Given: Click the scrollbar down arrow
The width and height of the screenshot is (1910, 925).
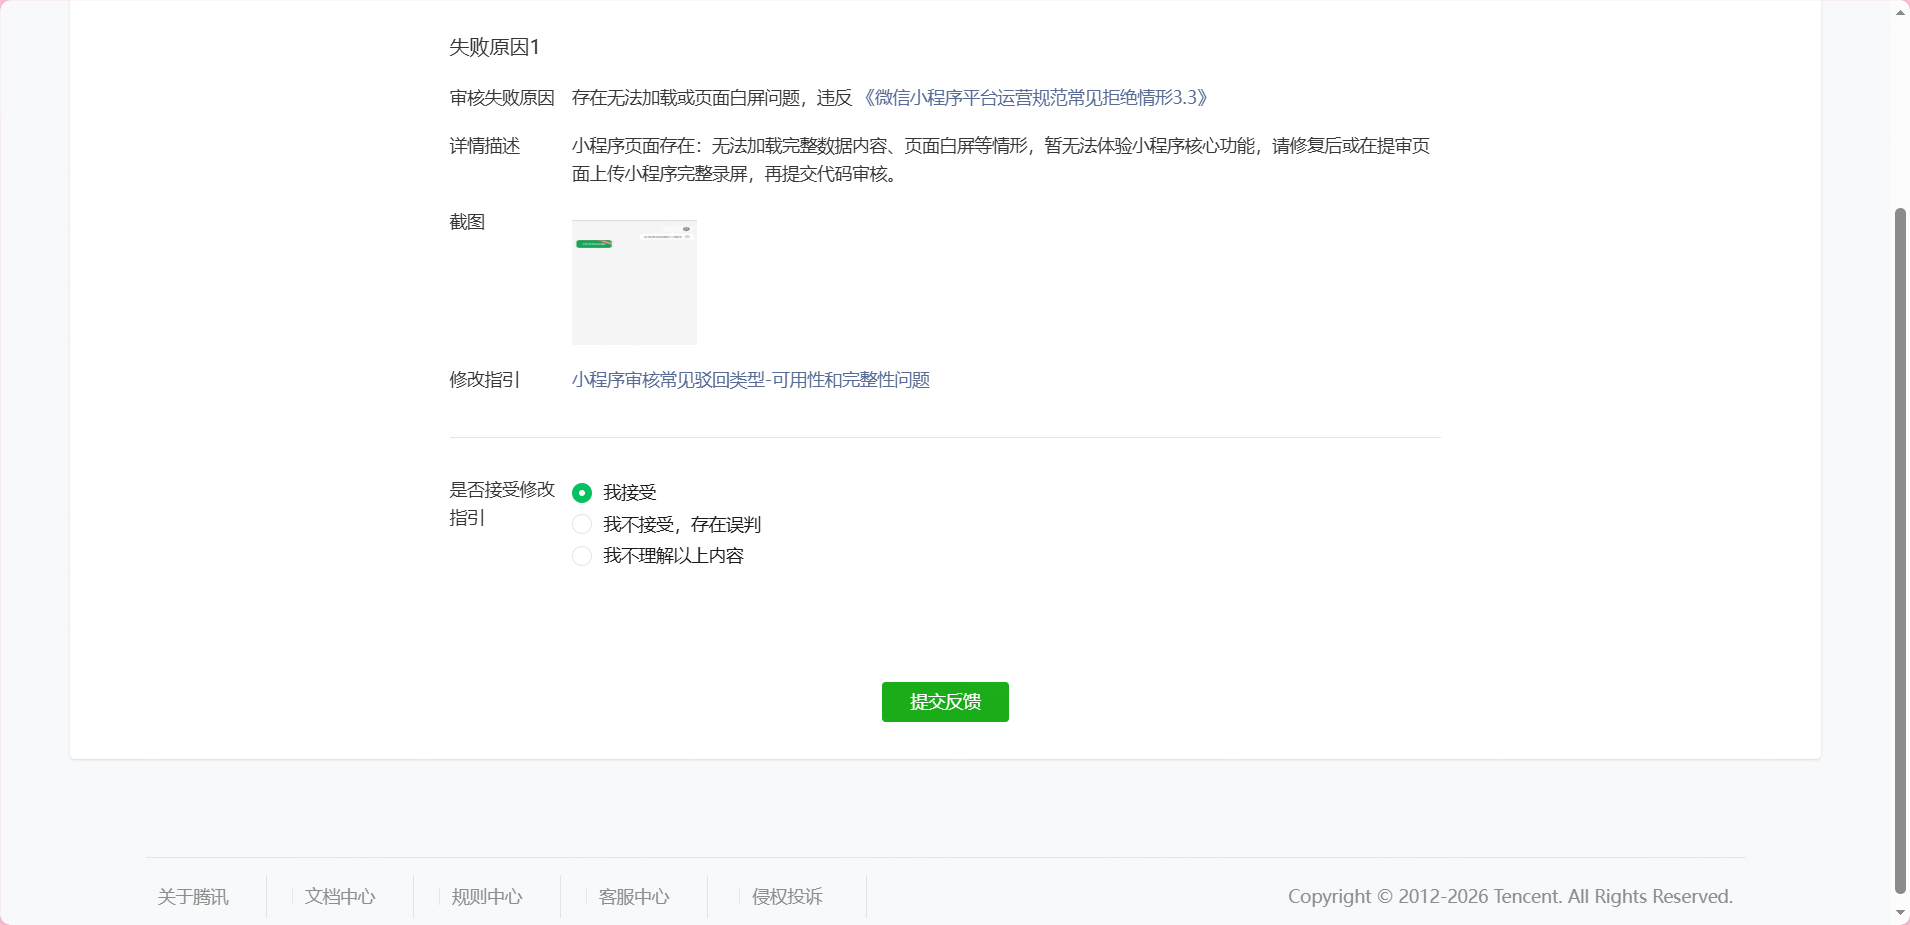Looking at the screenshot, I should pos(1900,913).
